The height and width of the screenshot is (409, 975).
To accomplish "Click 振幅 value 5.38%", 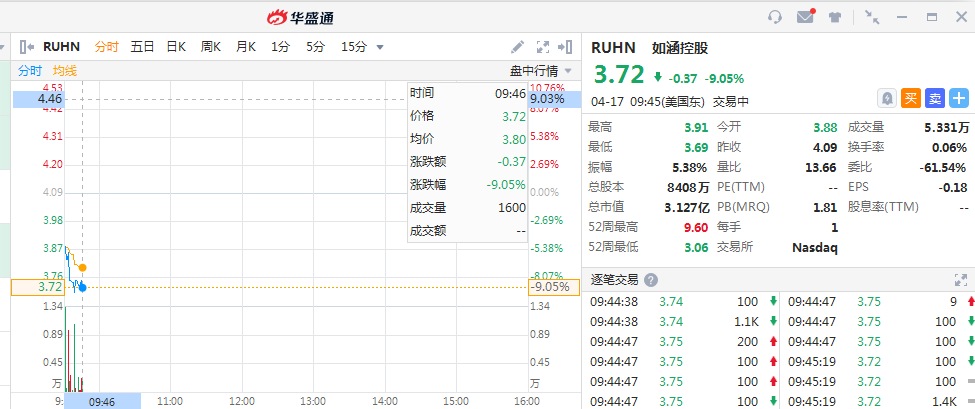I will click(x=691, y=167).
